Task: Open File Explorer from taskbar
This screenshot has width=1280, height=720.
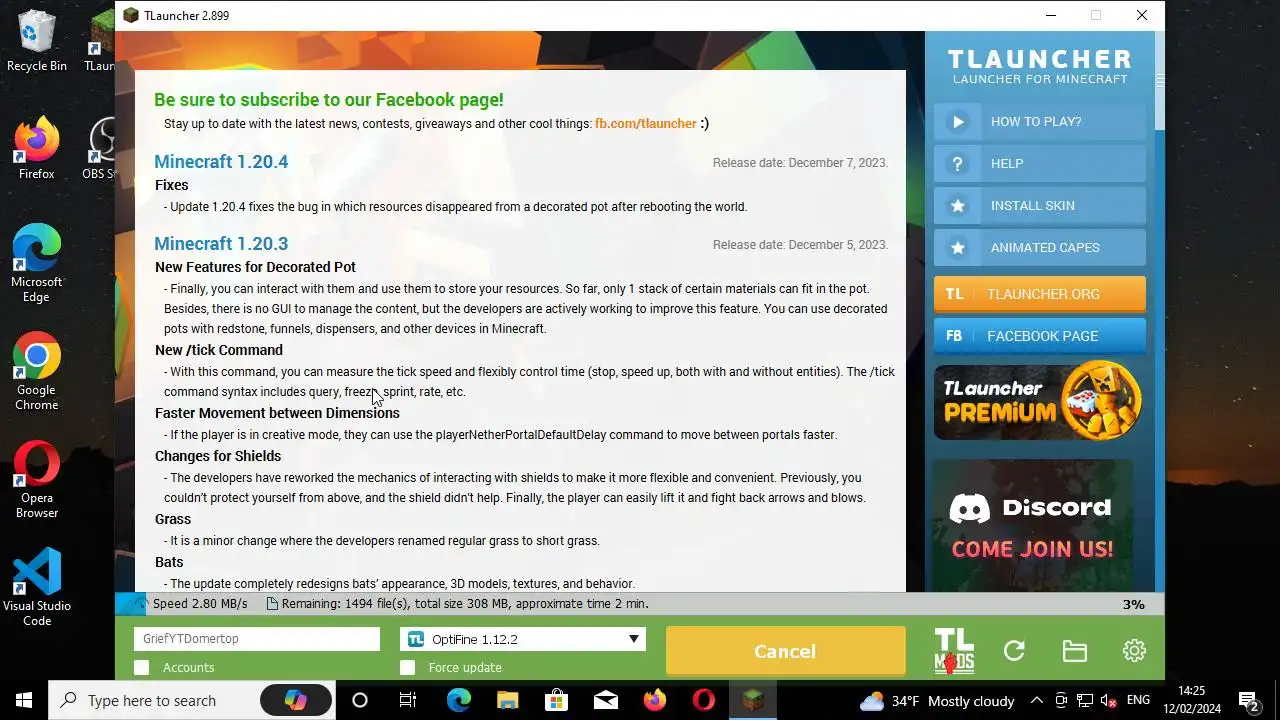Action: click(508, 700)
